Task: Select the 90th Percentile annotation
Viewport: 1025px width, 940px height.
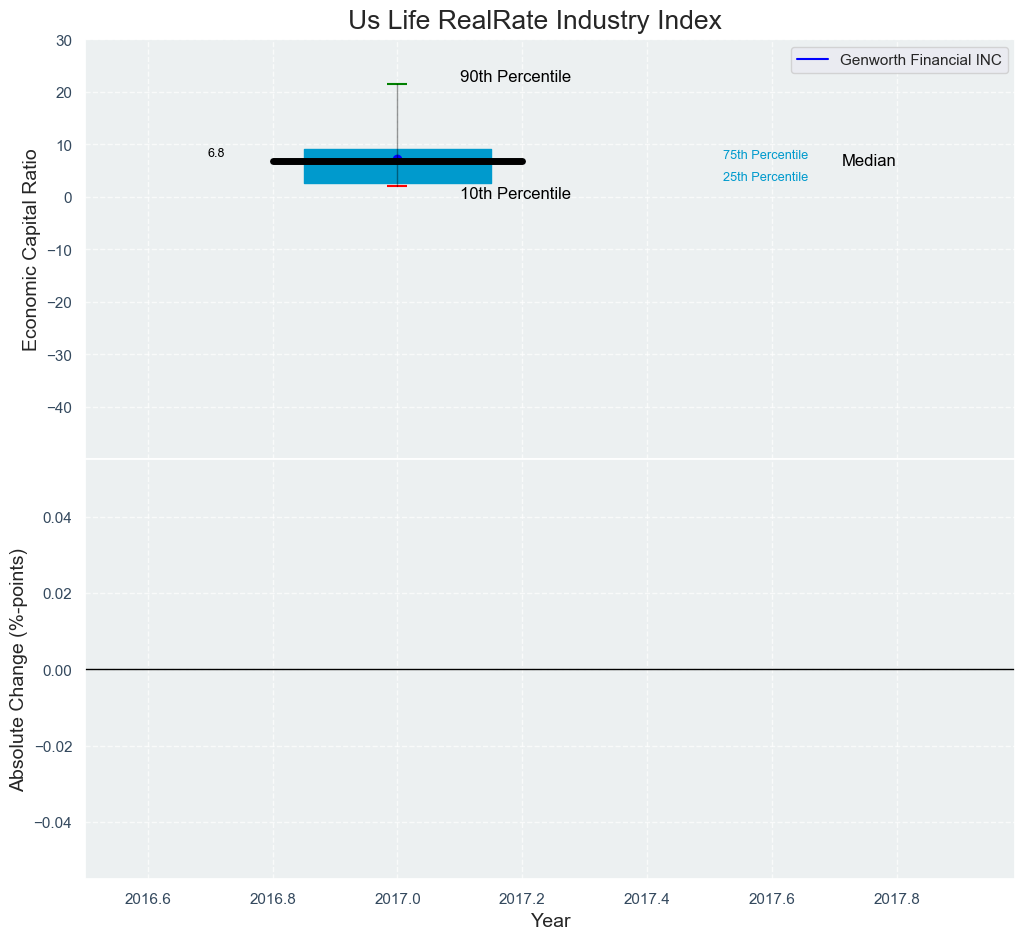Action: 515,77
